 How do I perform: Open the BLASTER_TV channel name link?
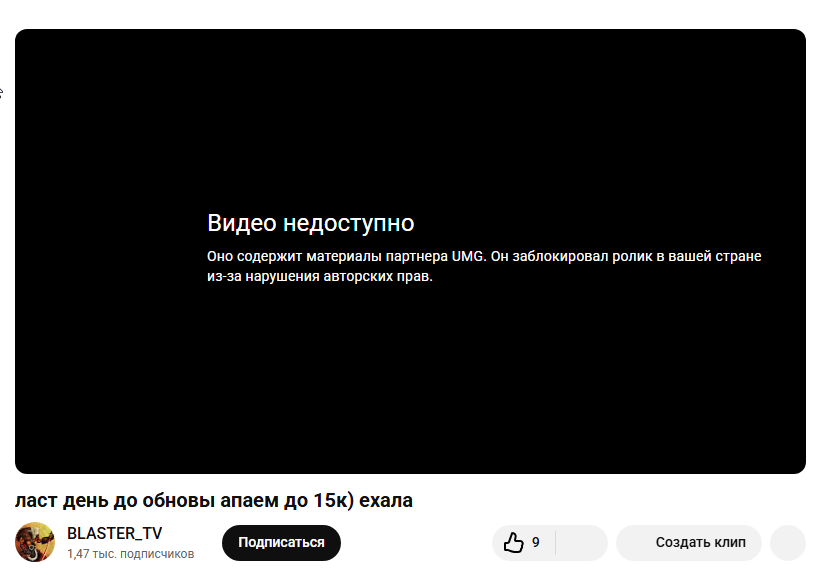115,533
